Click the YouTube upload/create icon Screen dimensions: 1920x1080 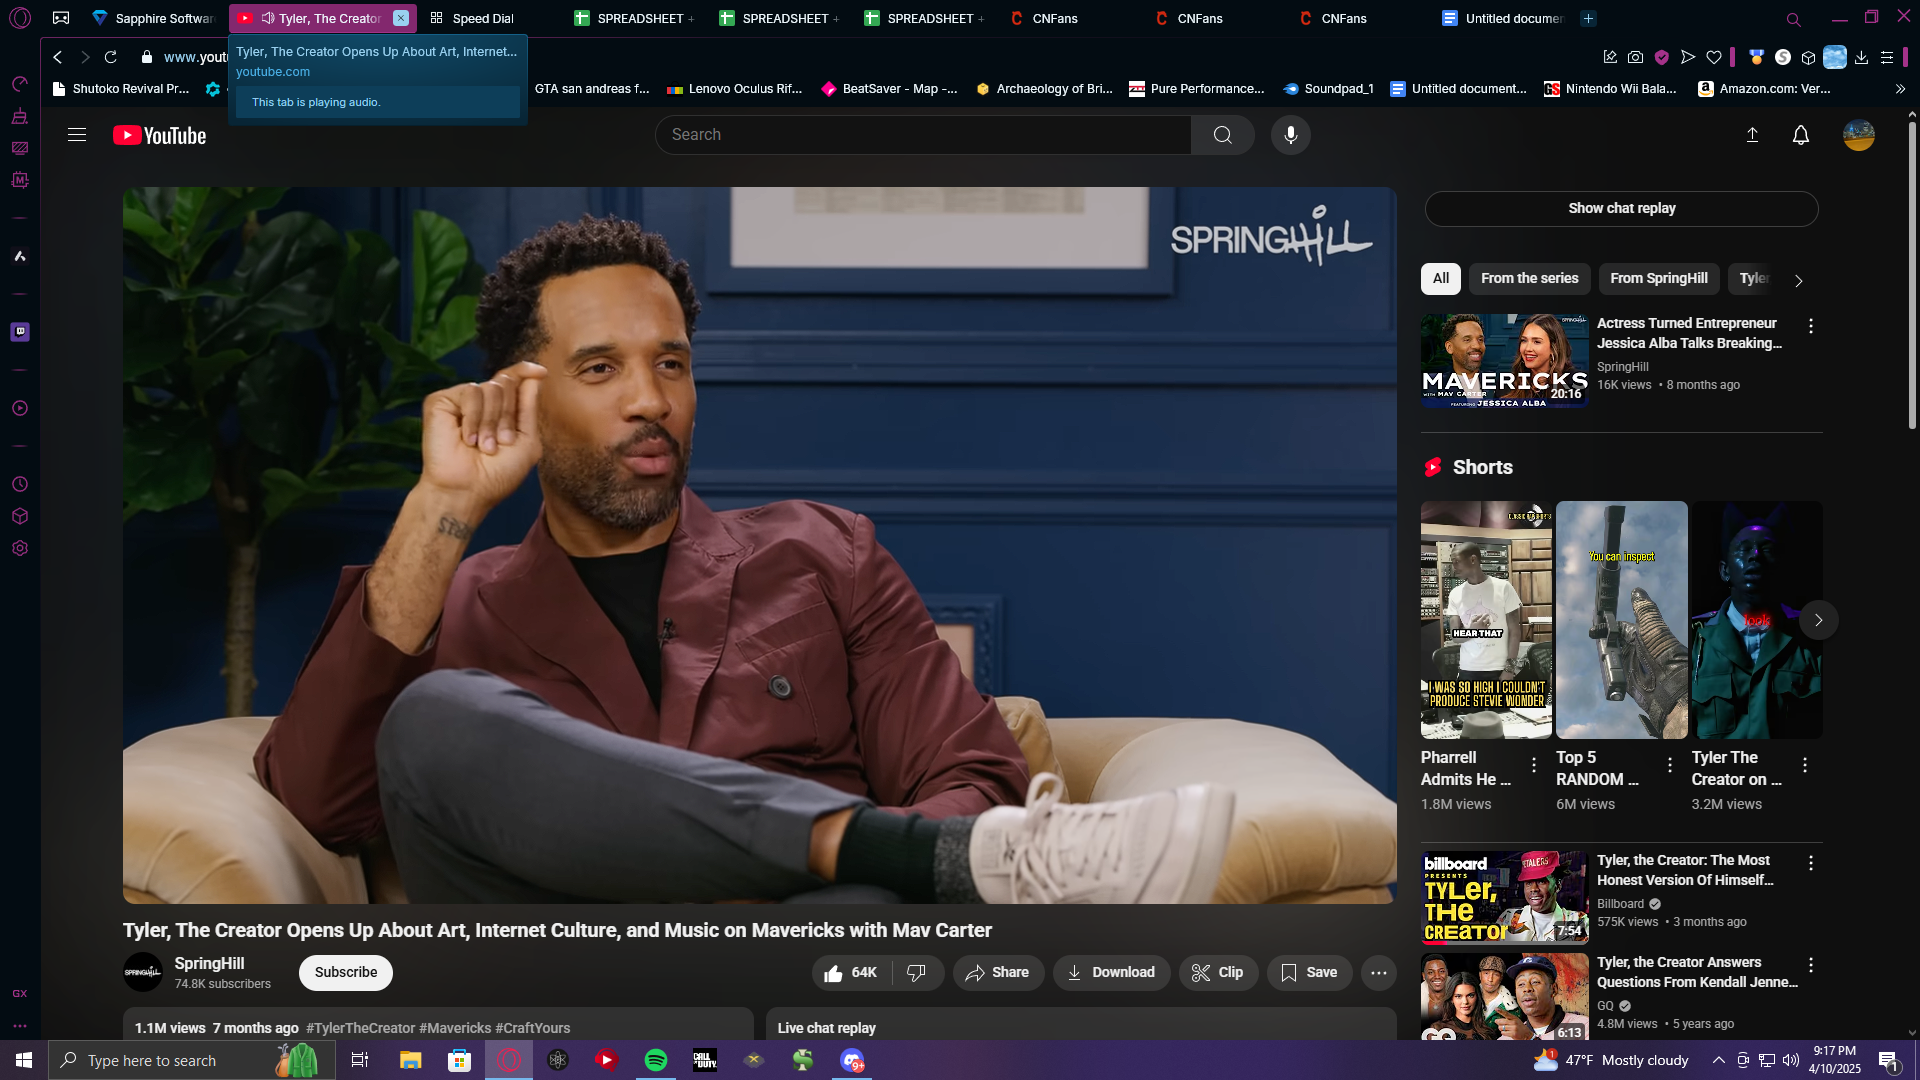1752,135
